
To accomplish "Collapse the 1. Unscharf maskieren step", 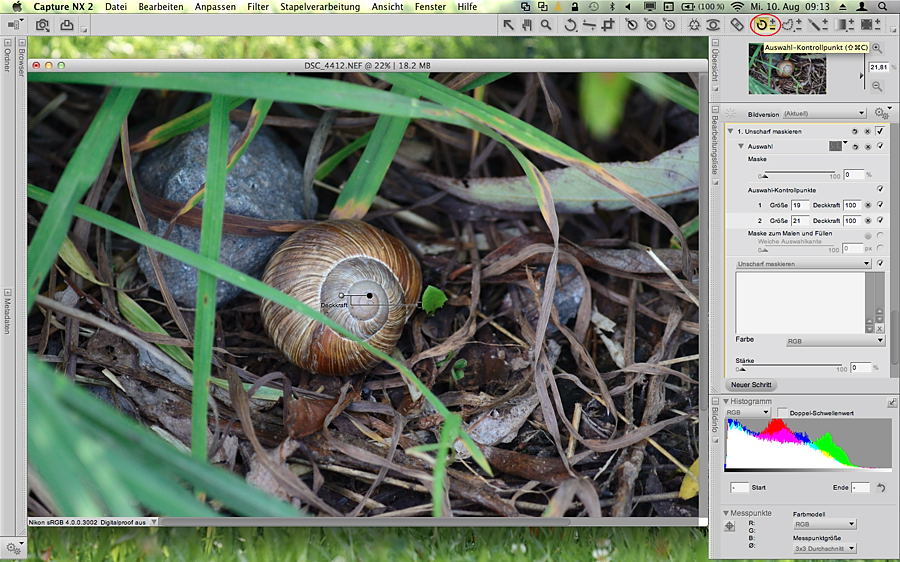I will pyautogui.click(x=731, y=131).
